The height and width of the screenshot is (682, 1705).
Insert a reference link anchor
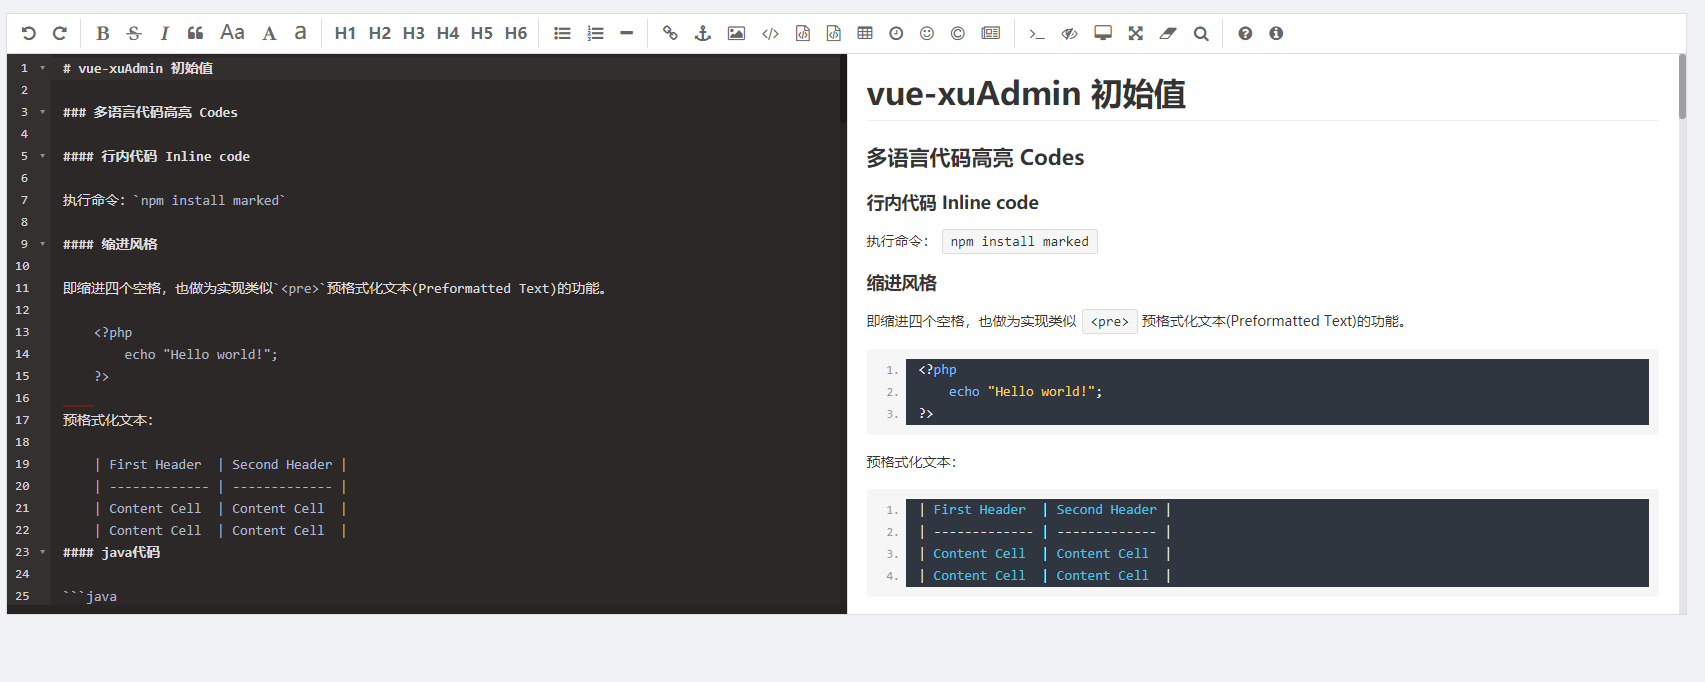[x=703, y=33]
